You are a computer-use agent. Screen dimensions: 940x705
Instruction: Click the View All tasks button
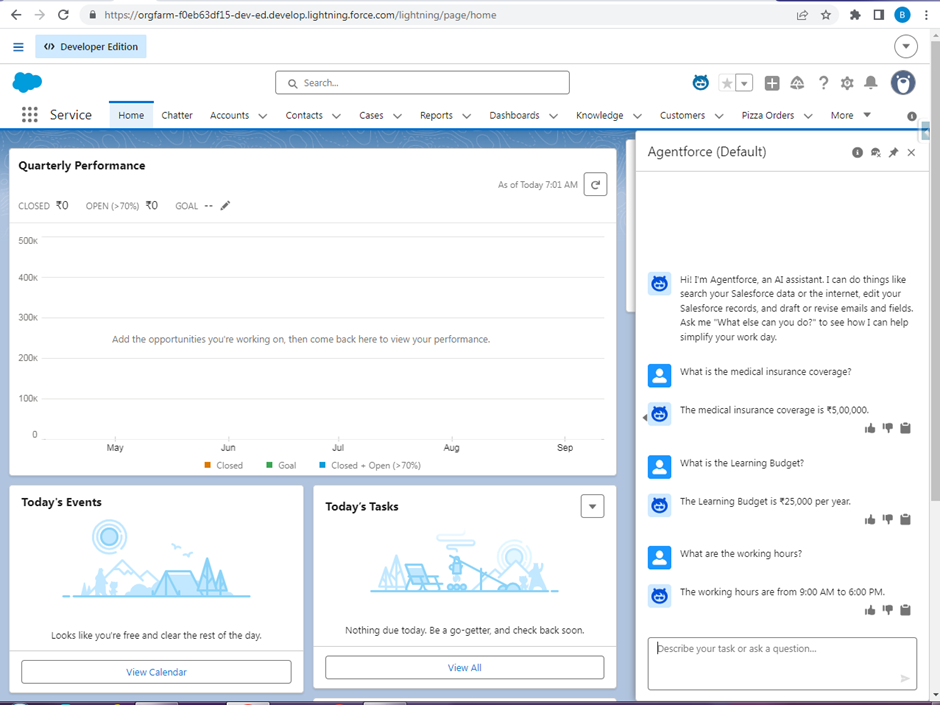pos(465,667)
